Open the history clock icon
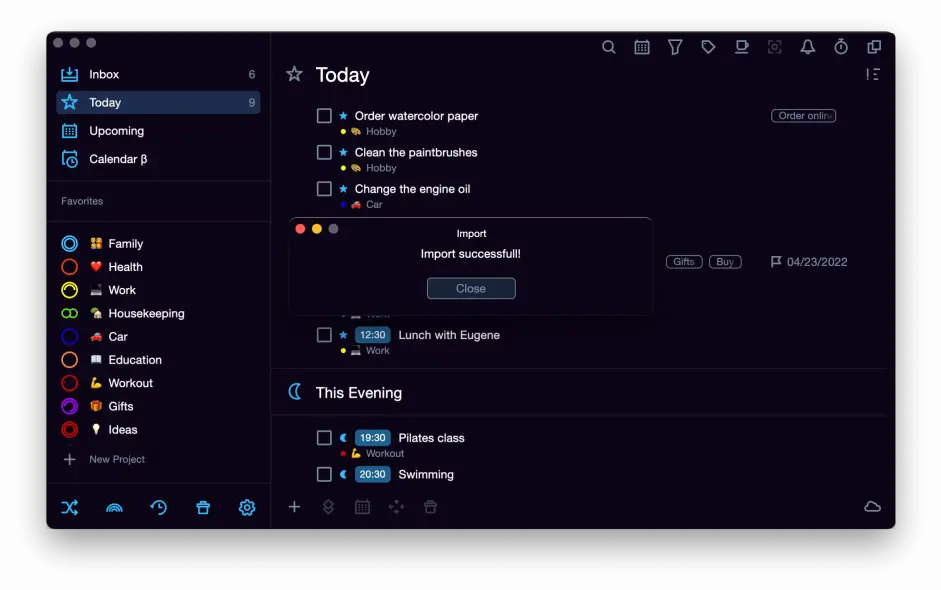This screenshot has height=590, width=941. point(158,508)
